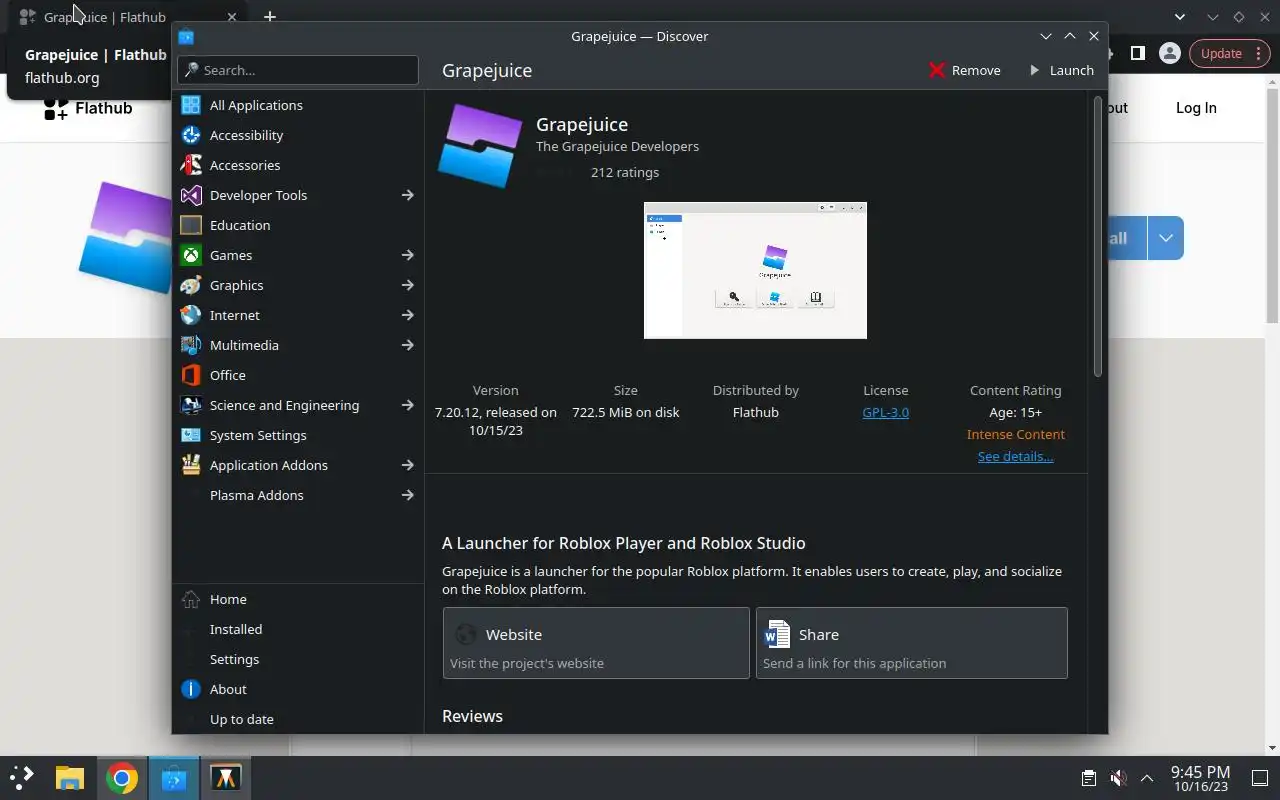Switch to Discover from the taskbar

click(174, 777)
